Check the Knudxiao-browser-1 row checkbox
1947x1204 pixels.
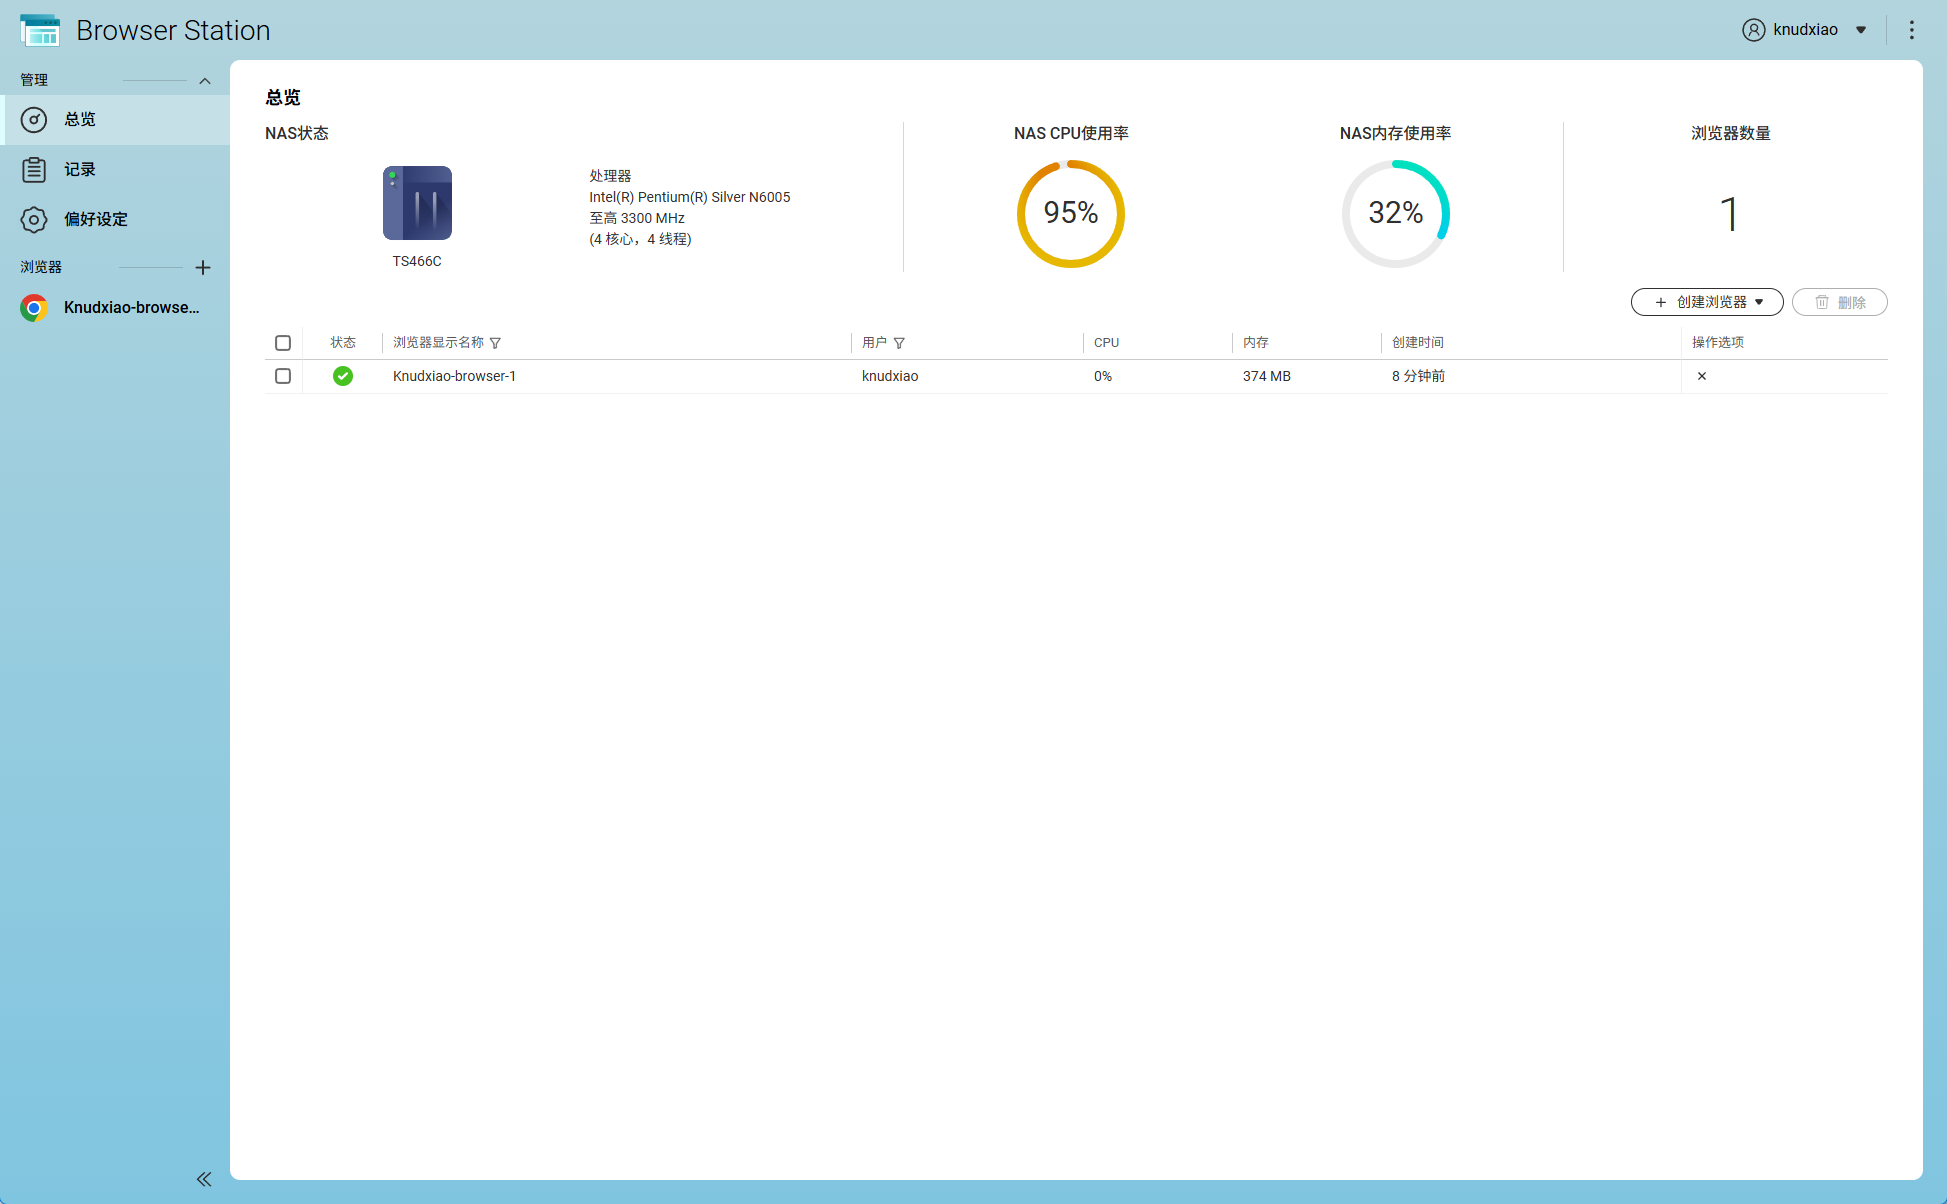pos(283,376)
